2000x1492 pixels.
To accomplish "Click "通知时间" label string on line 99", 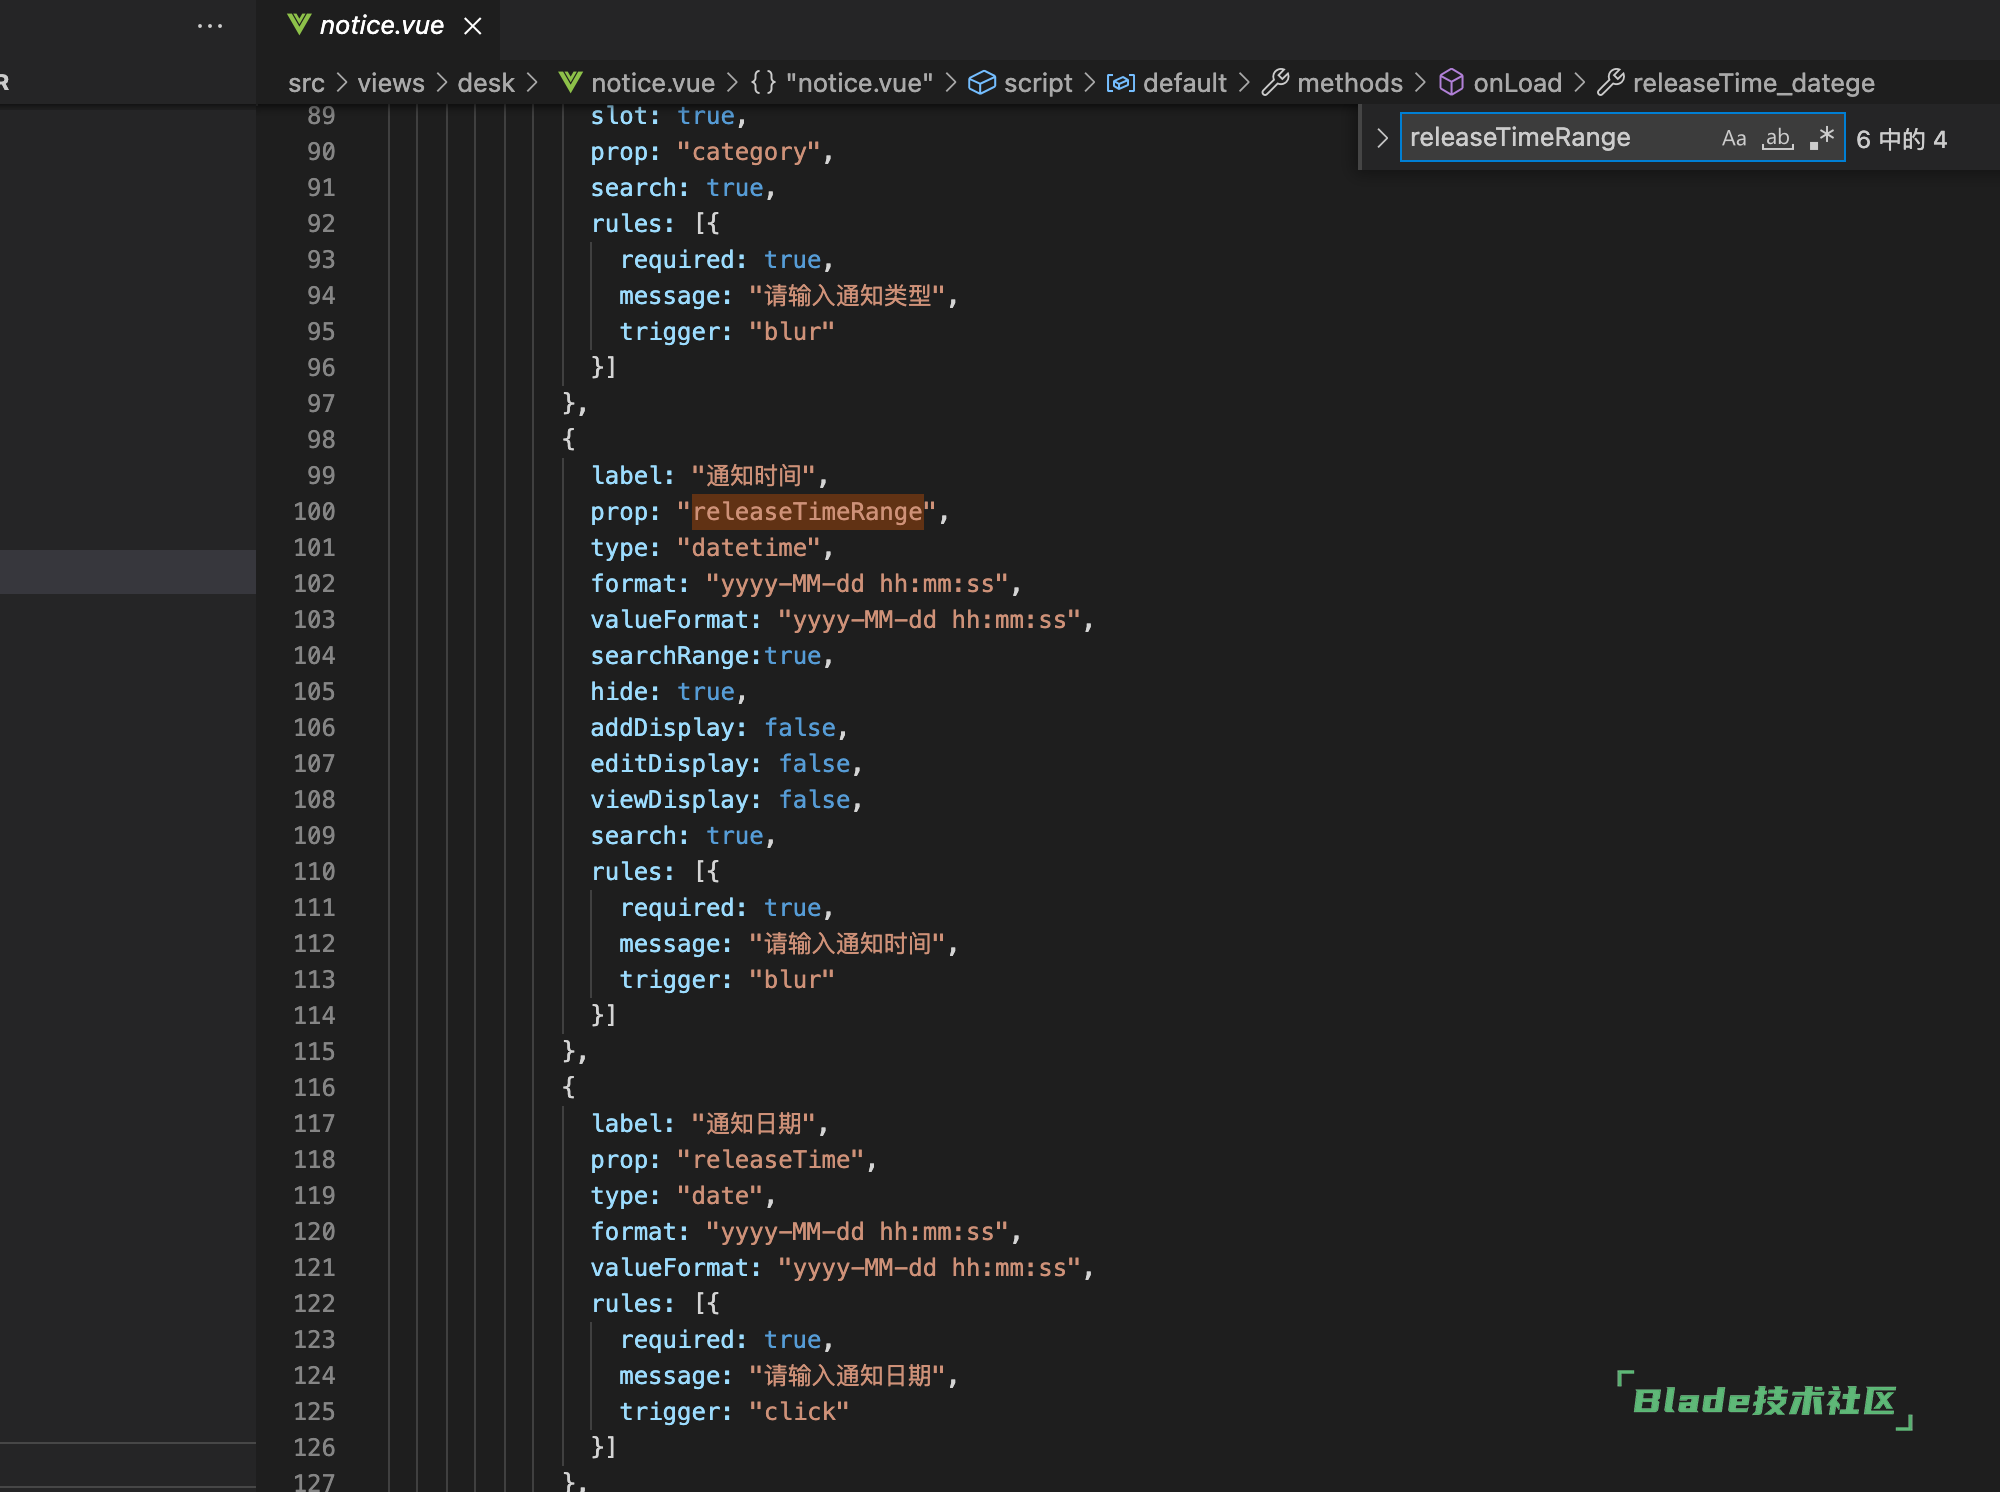I will (753, 476).
